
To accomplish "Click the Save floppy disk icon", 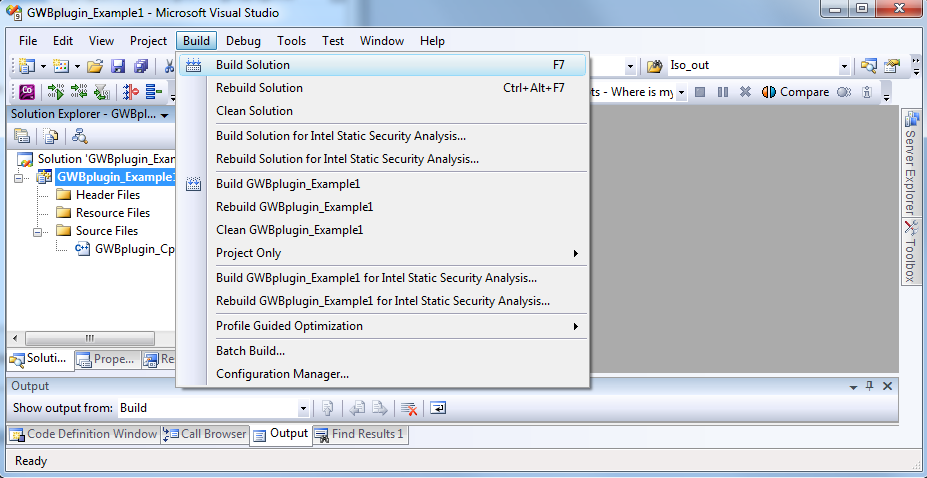I will [118, 66].
